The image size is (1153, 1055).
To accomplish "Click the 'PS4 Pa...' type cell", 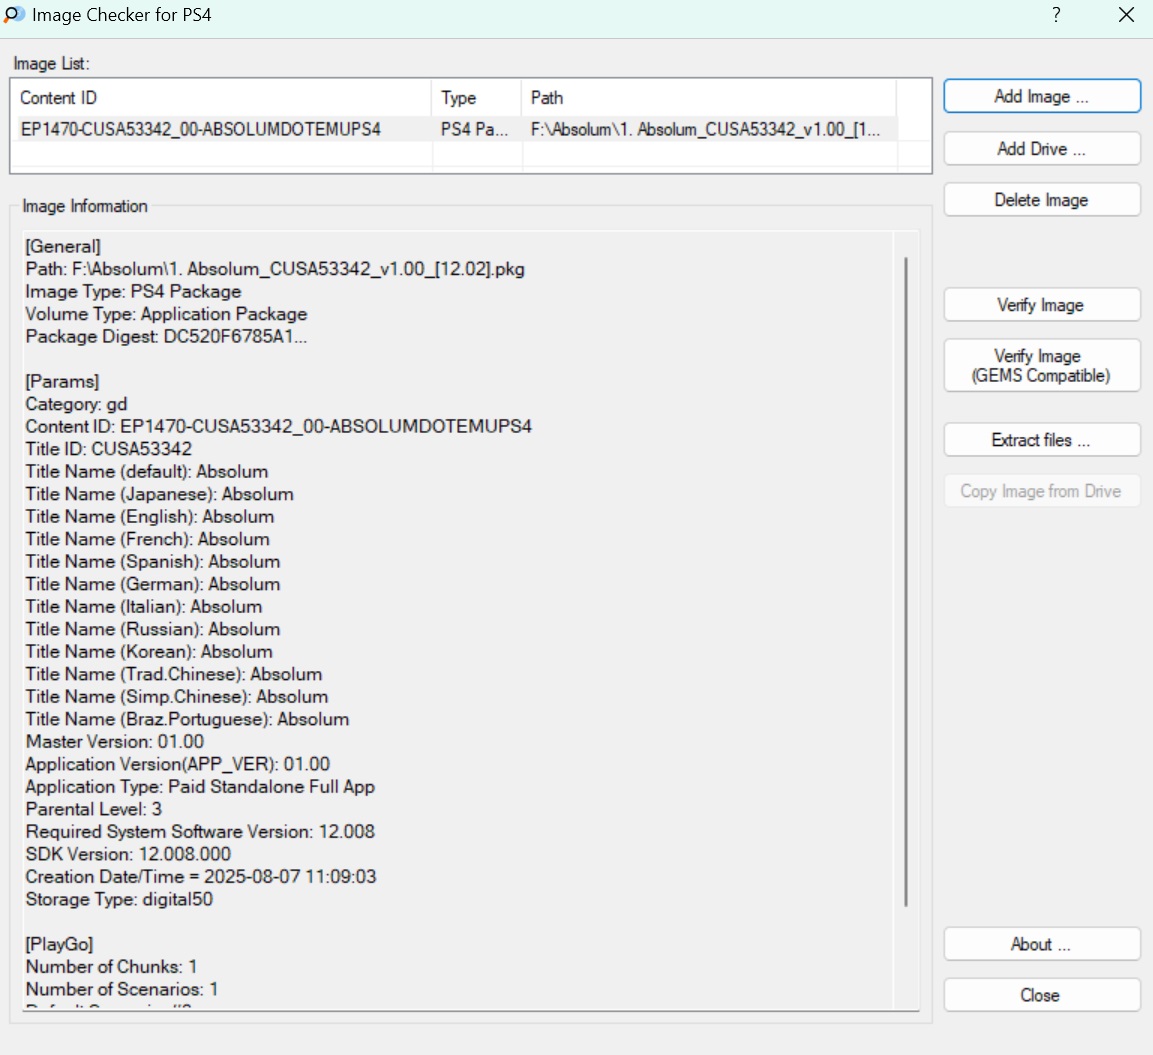I will click(475, 129).
